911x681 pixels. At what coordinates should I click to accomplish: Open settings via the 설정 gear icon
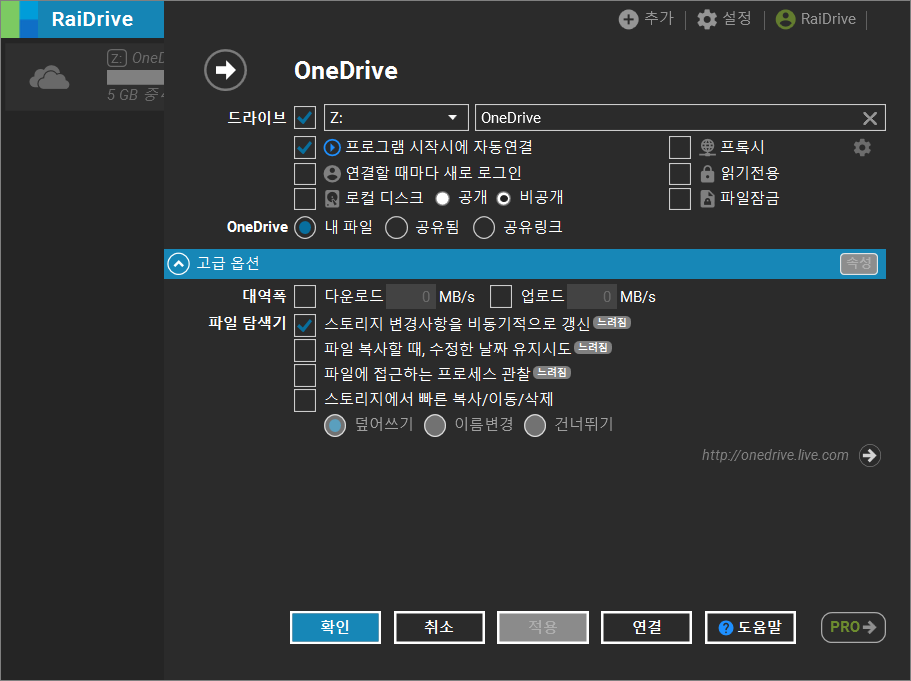(x=706, y=19)
